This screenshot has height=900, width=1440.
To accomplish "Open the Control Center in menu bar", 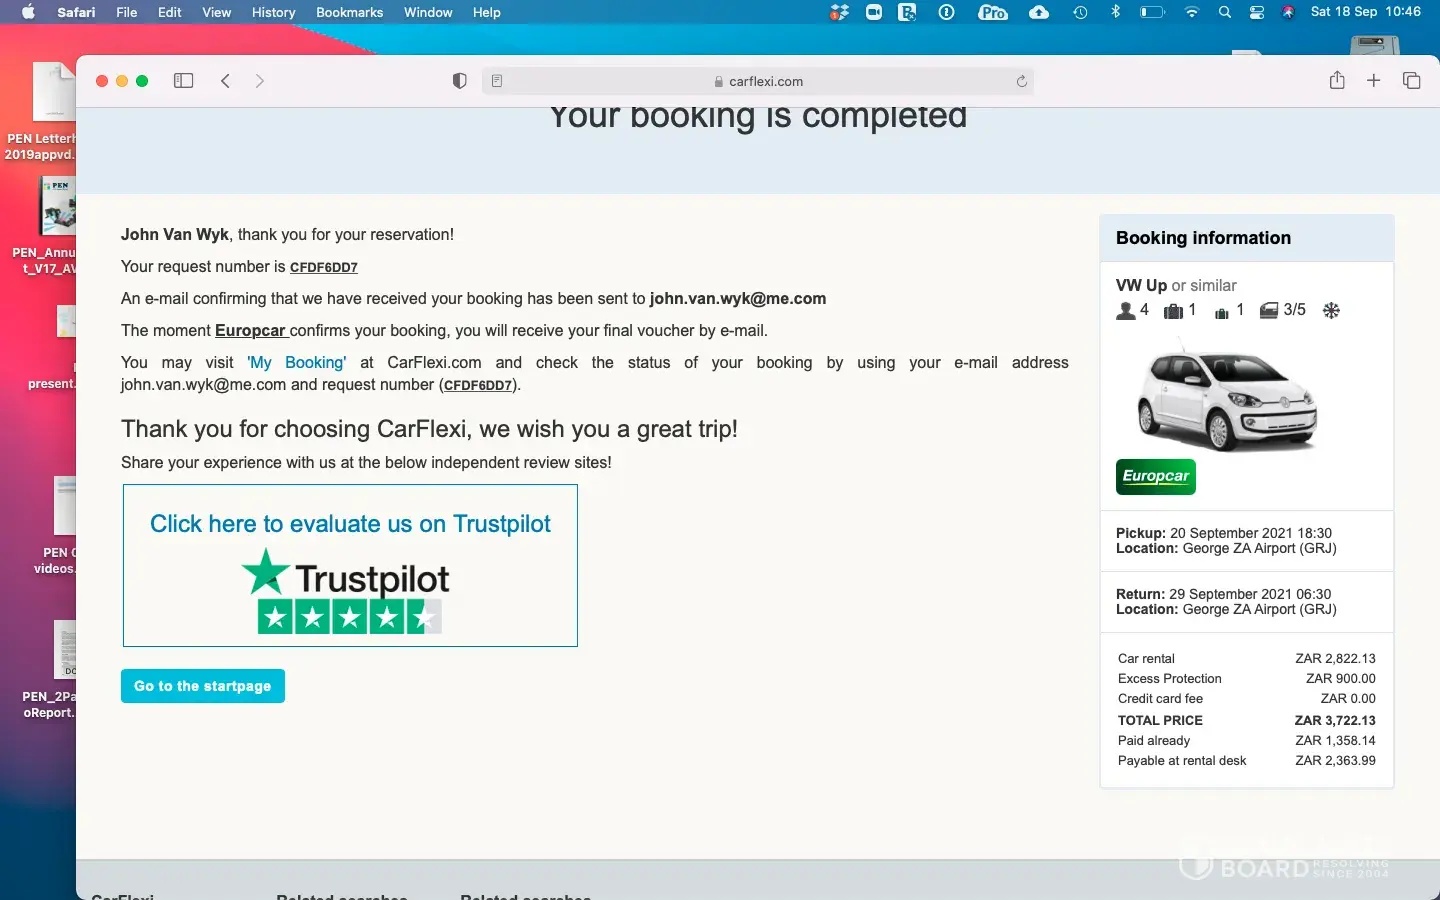I will tap(1257, 12).
